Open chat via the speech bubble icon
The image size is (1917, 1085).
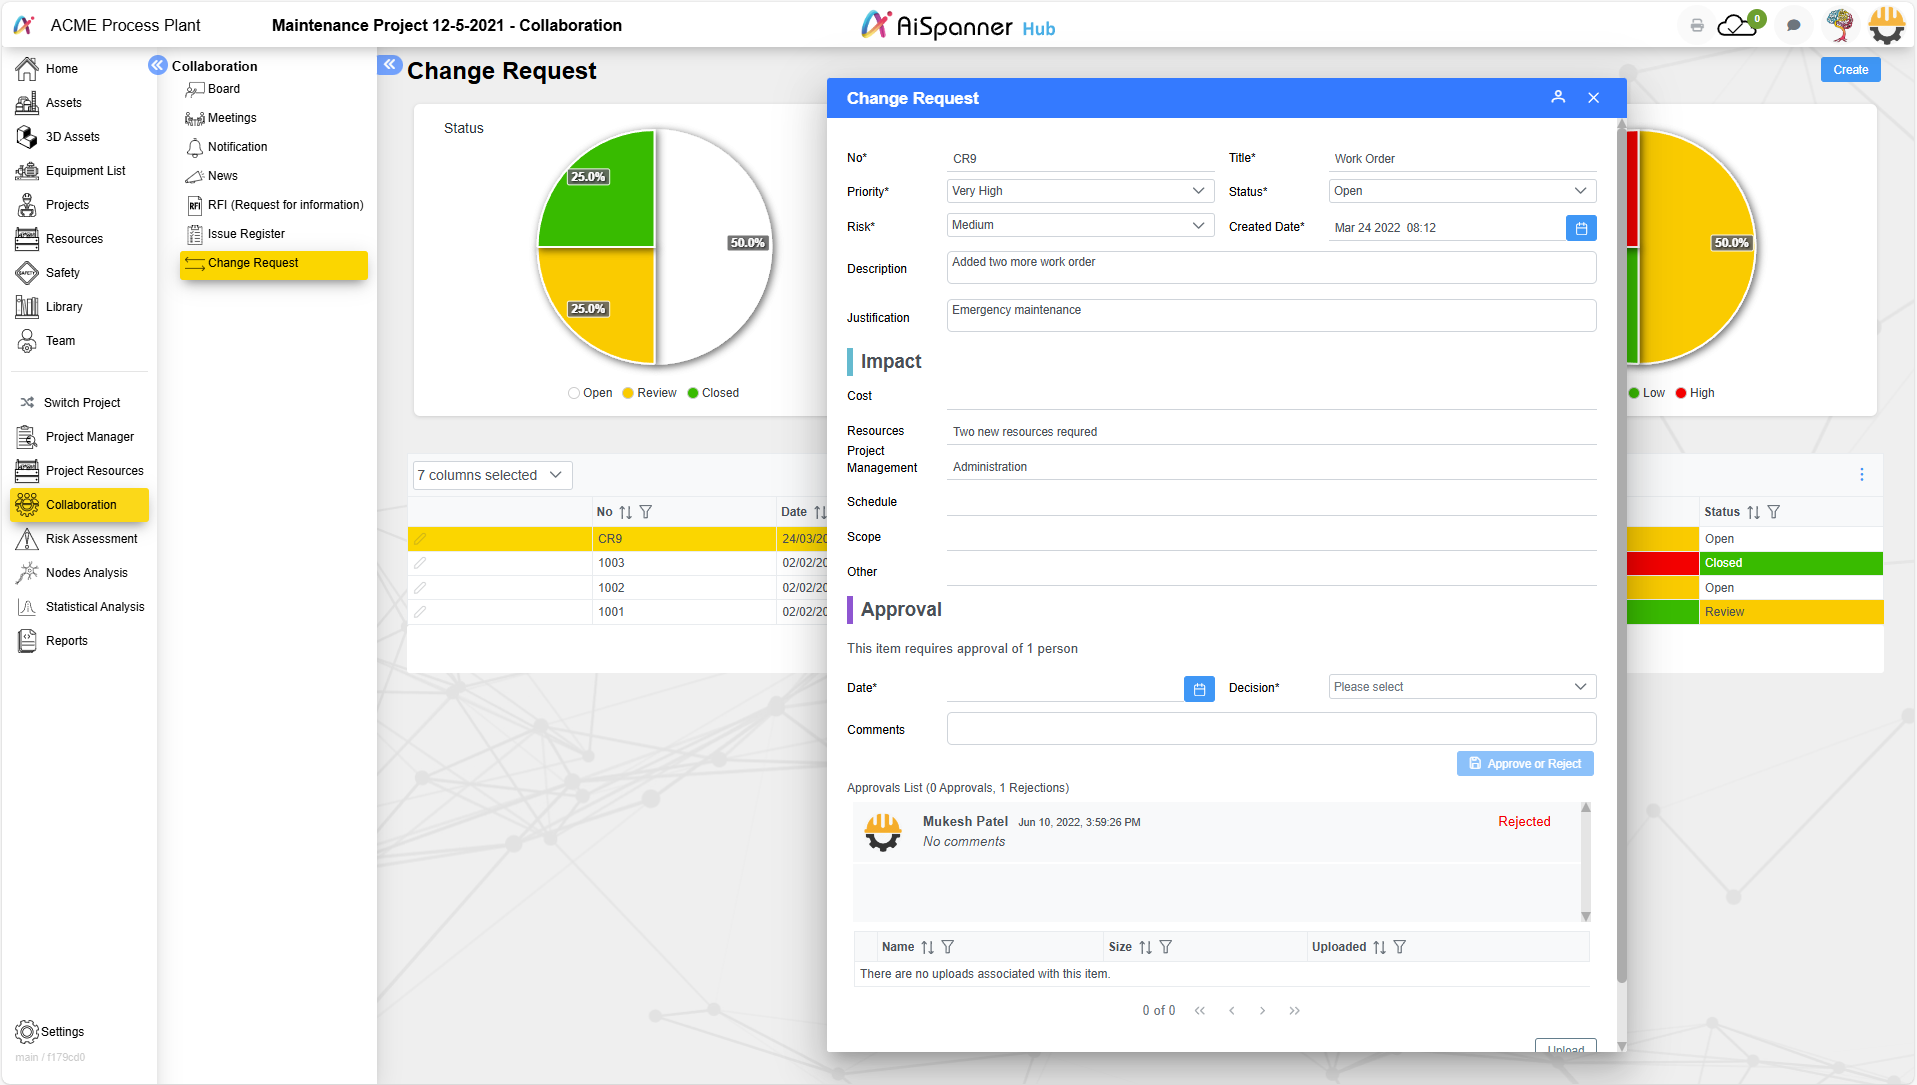[x=1792, y=25]
